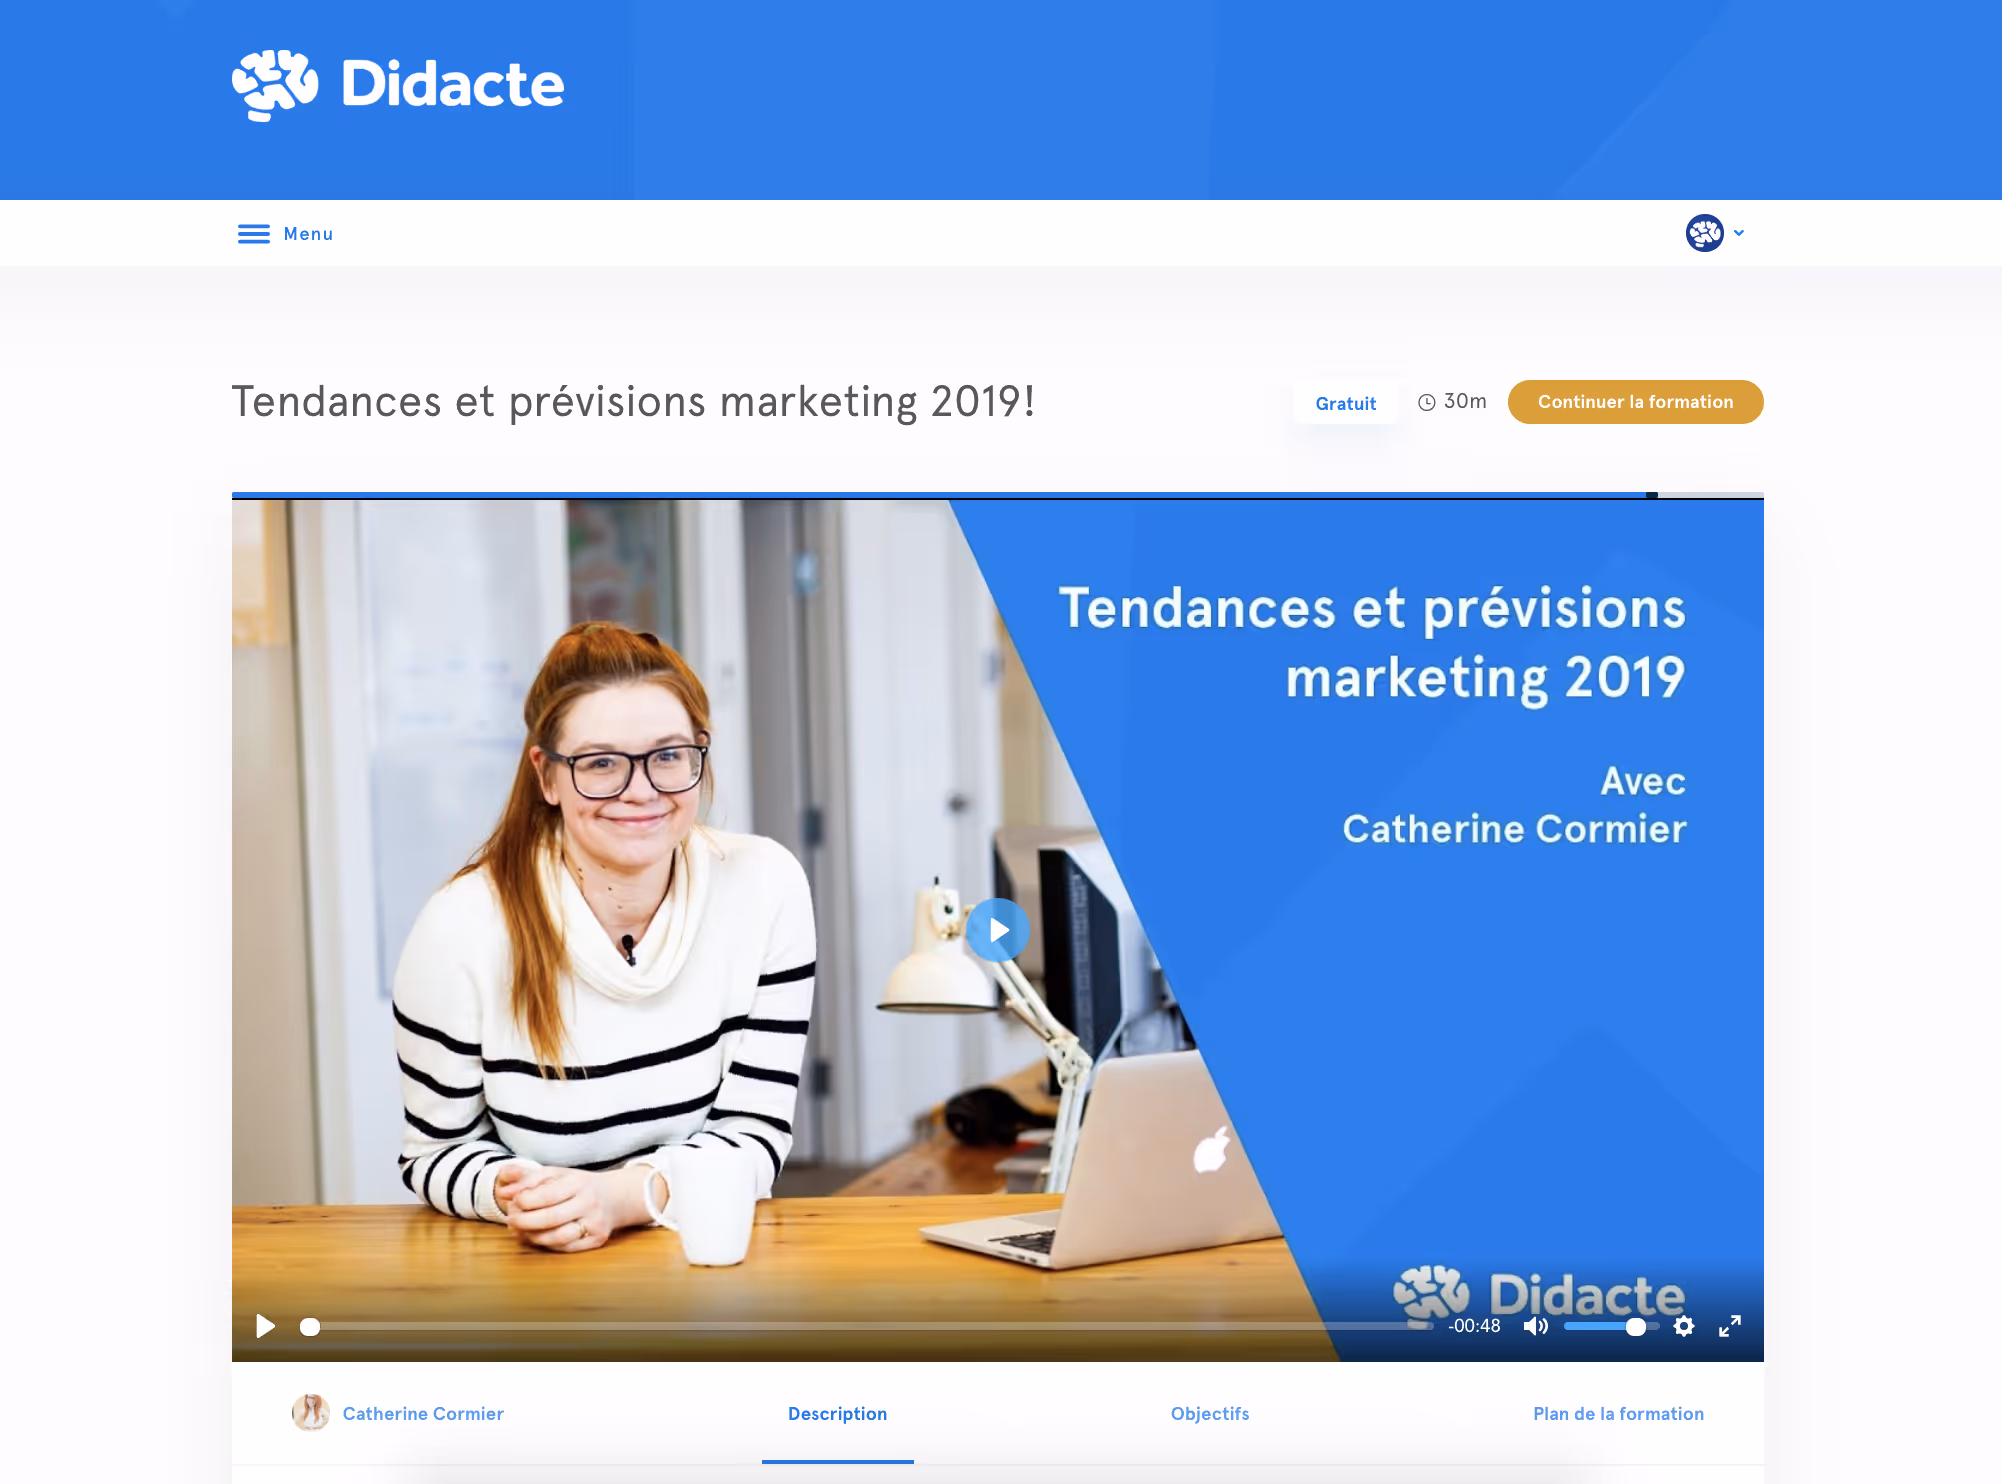Click the user avatar brain icon
The width and height of the screenshot is (2002, 1484).
(1704, 233)
